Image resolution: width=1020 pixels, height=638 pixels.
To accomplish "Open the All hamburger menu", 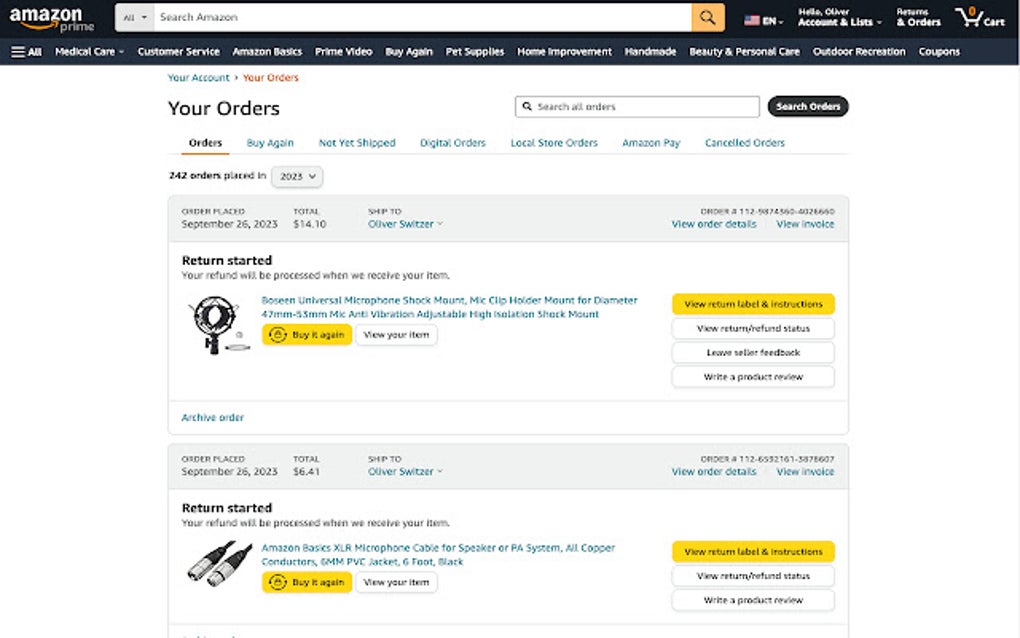I will [x=25, y=51].
